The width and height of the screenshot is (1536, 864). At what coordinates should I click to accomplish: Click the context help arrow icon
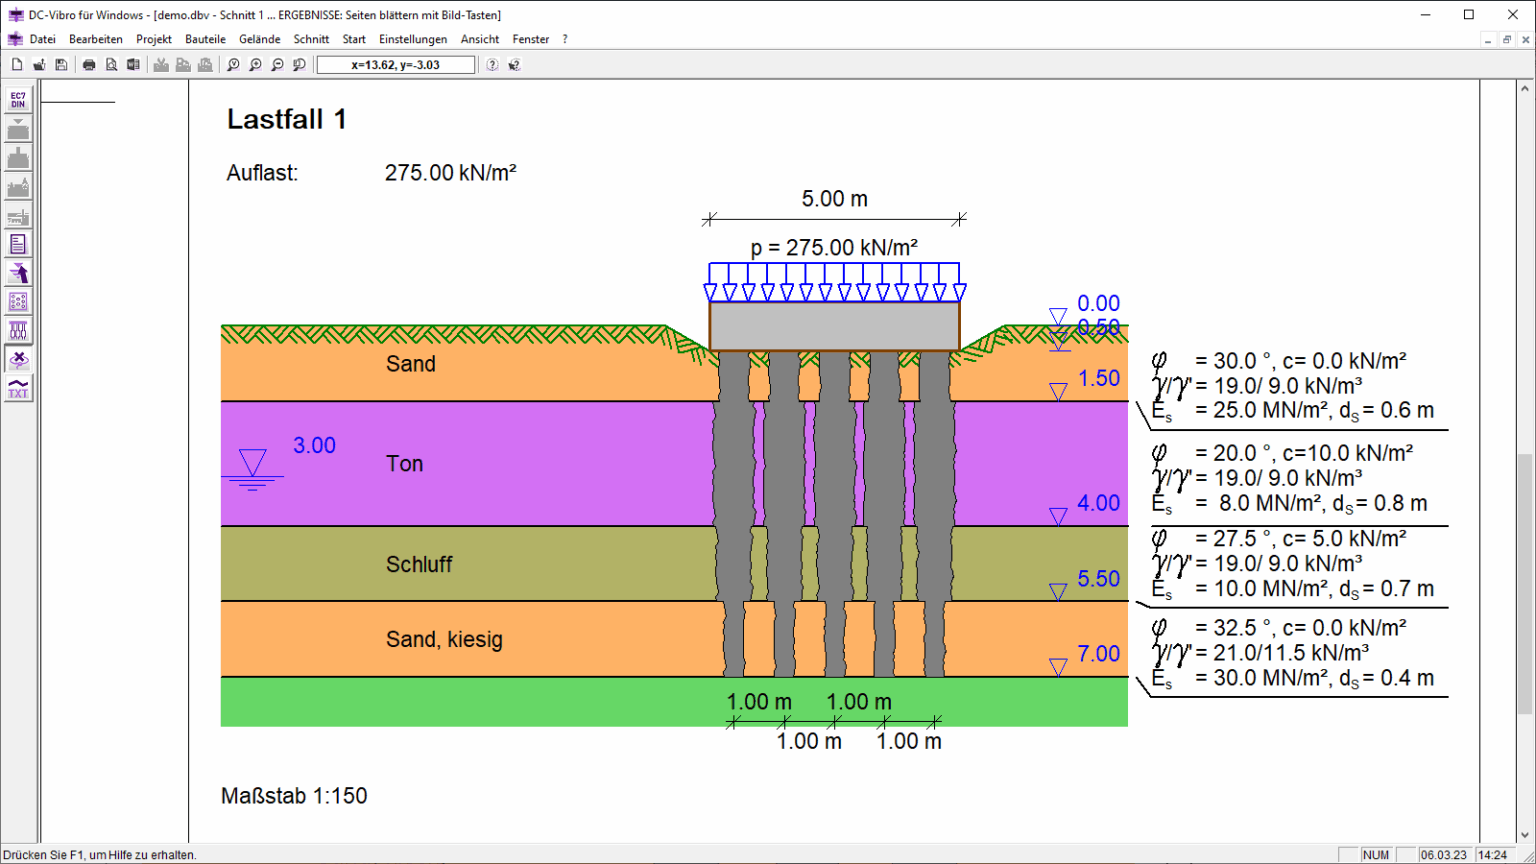[x=515, y=65]
